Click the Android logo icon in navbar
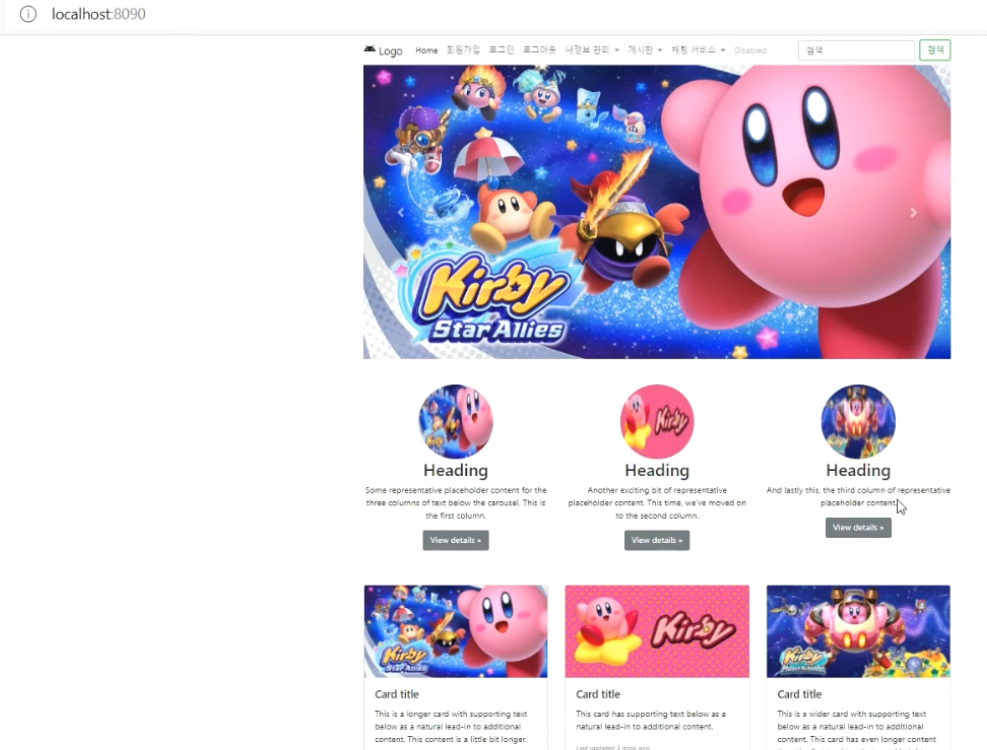Viewport: 987px width, 750px height. [x=369, y=49]
